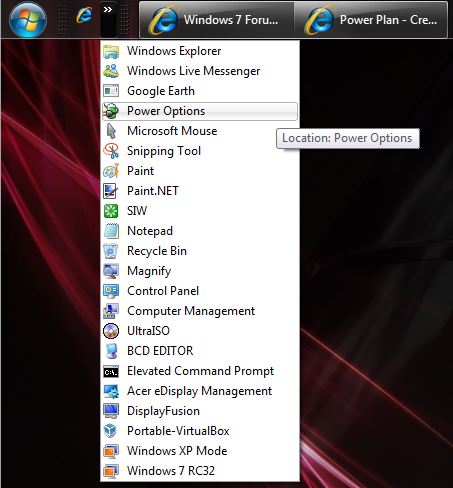Click the 'DisplayFusion' label
The height and width of the screenshot is (488, 453).
pyautogui.click(x=163, y=411)
